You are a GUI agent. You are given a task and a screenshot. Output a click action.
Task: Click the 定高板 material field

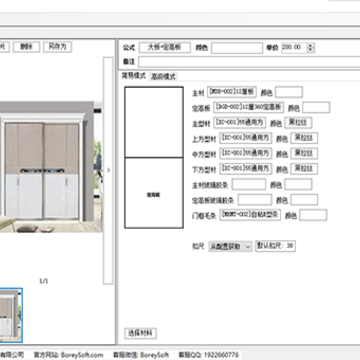point(249,107)
